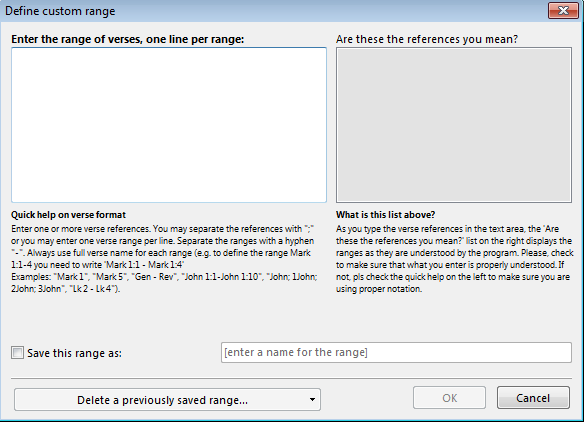This screenshot has height=422, width=584.
Task: Click the 'Quick help on verse format' heading
Action: tap(69, 215)
